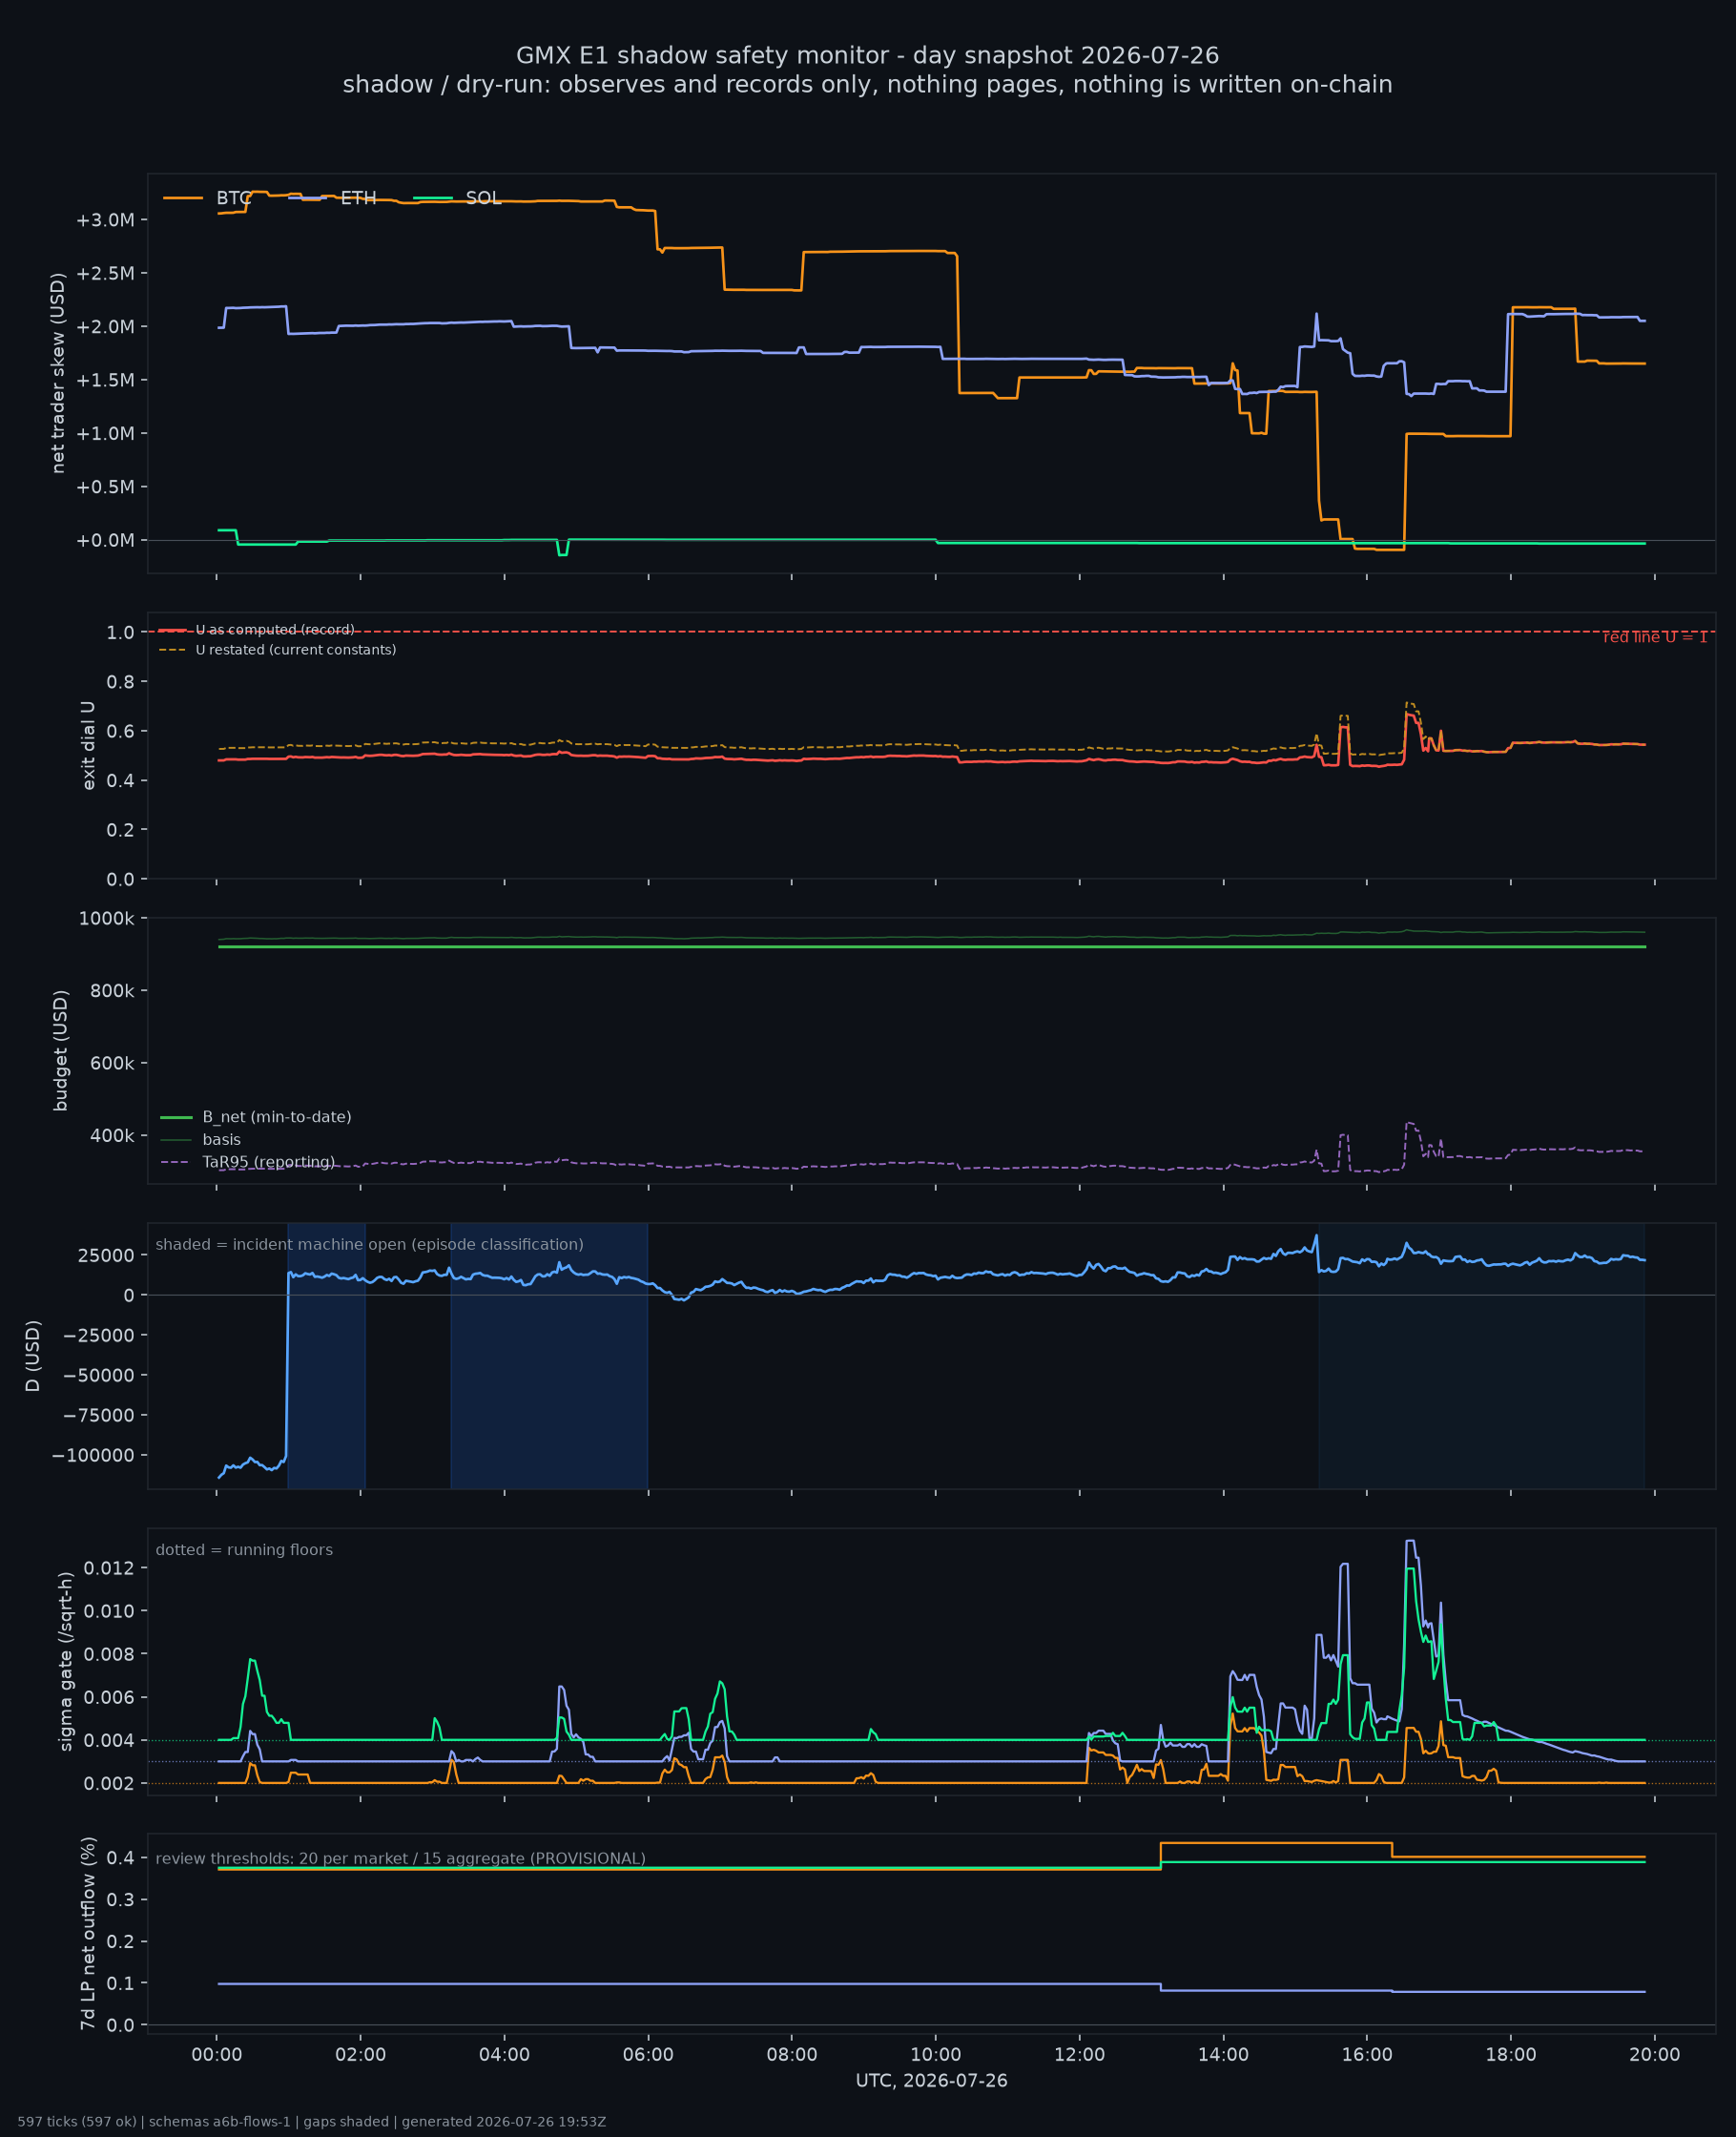
Task: Click the wide shaded incident band before 06:00
Action: pyautogui.click(x=549, y=1355)
